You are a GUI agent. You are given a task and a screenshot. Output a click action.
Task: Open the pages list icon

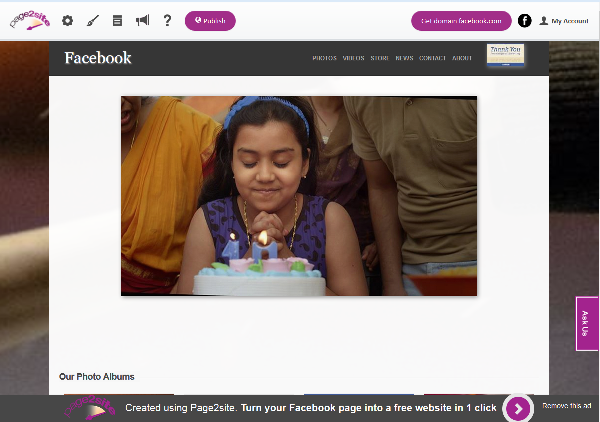tap(117, 21)
